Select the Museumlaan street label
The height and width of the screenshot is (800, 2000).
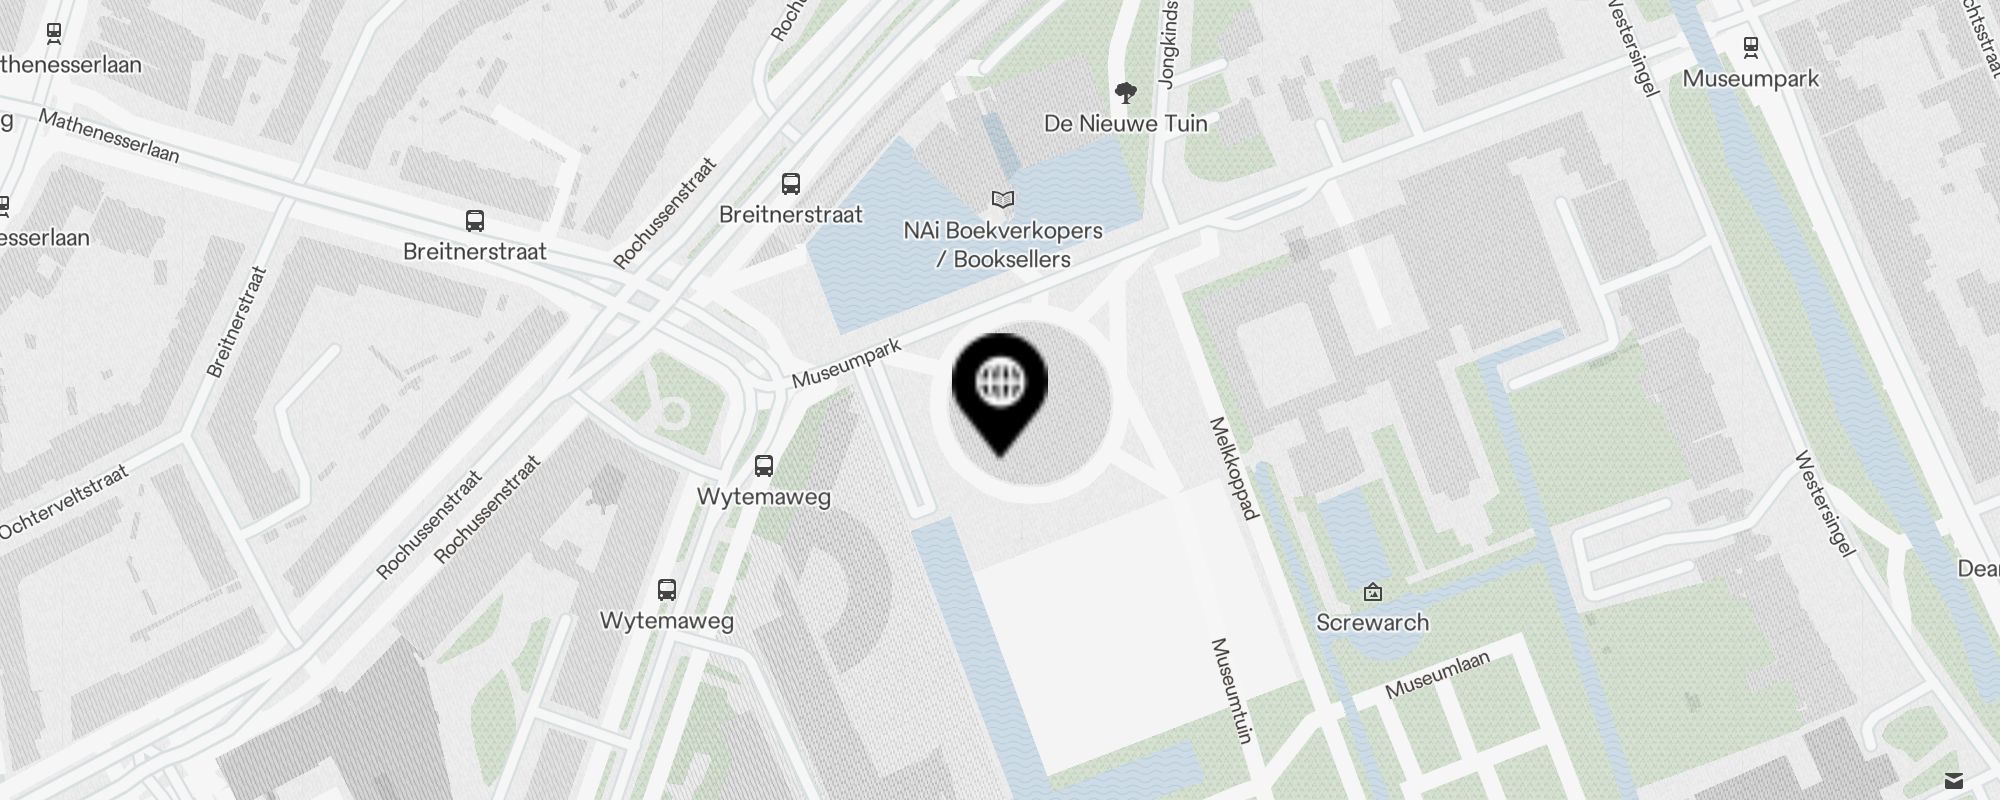[x=1438, y=674]
